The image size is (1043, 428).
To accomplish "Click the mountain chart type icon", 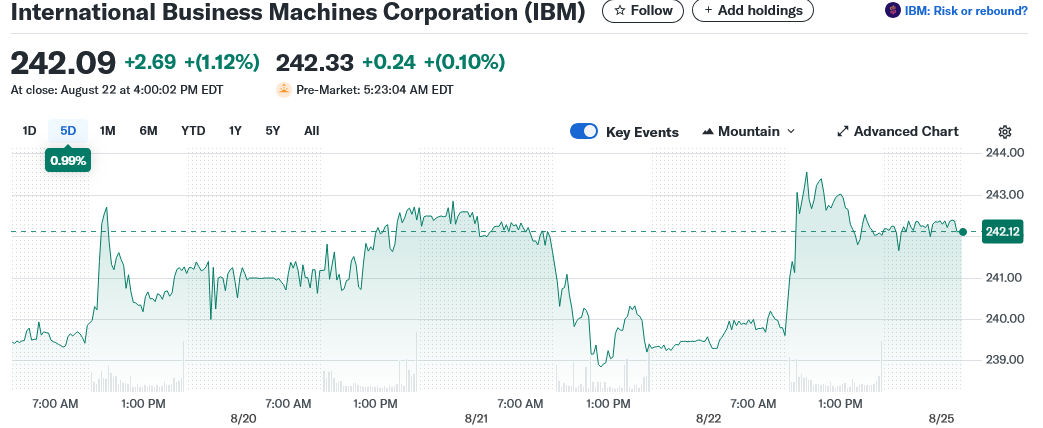I will (x=708, y=132).
